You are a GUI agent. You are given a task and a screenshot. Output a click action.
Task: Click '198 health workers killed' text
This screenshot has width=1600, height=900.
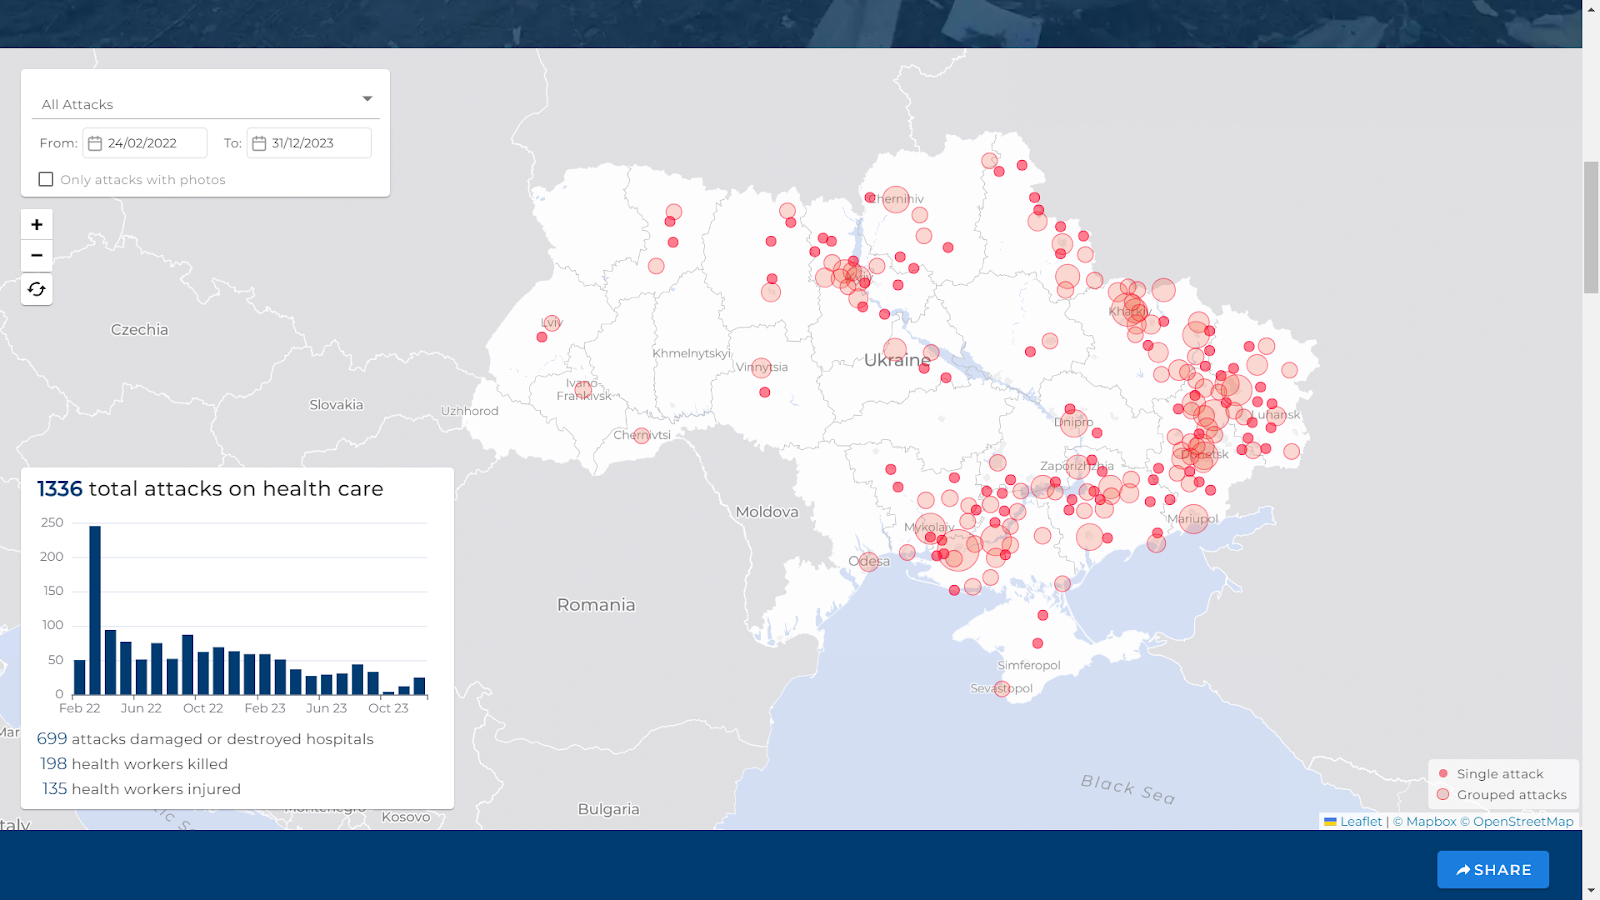[x=134, y=764]
